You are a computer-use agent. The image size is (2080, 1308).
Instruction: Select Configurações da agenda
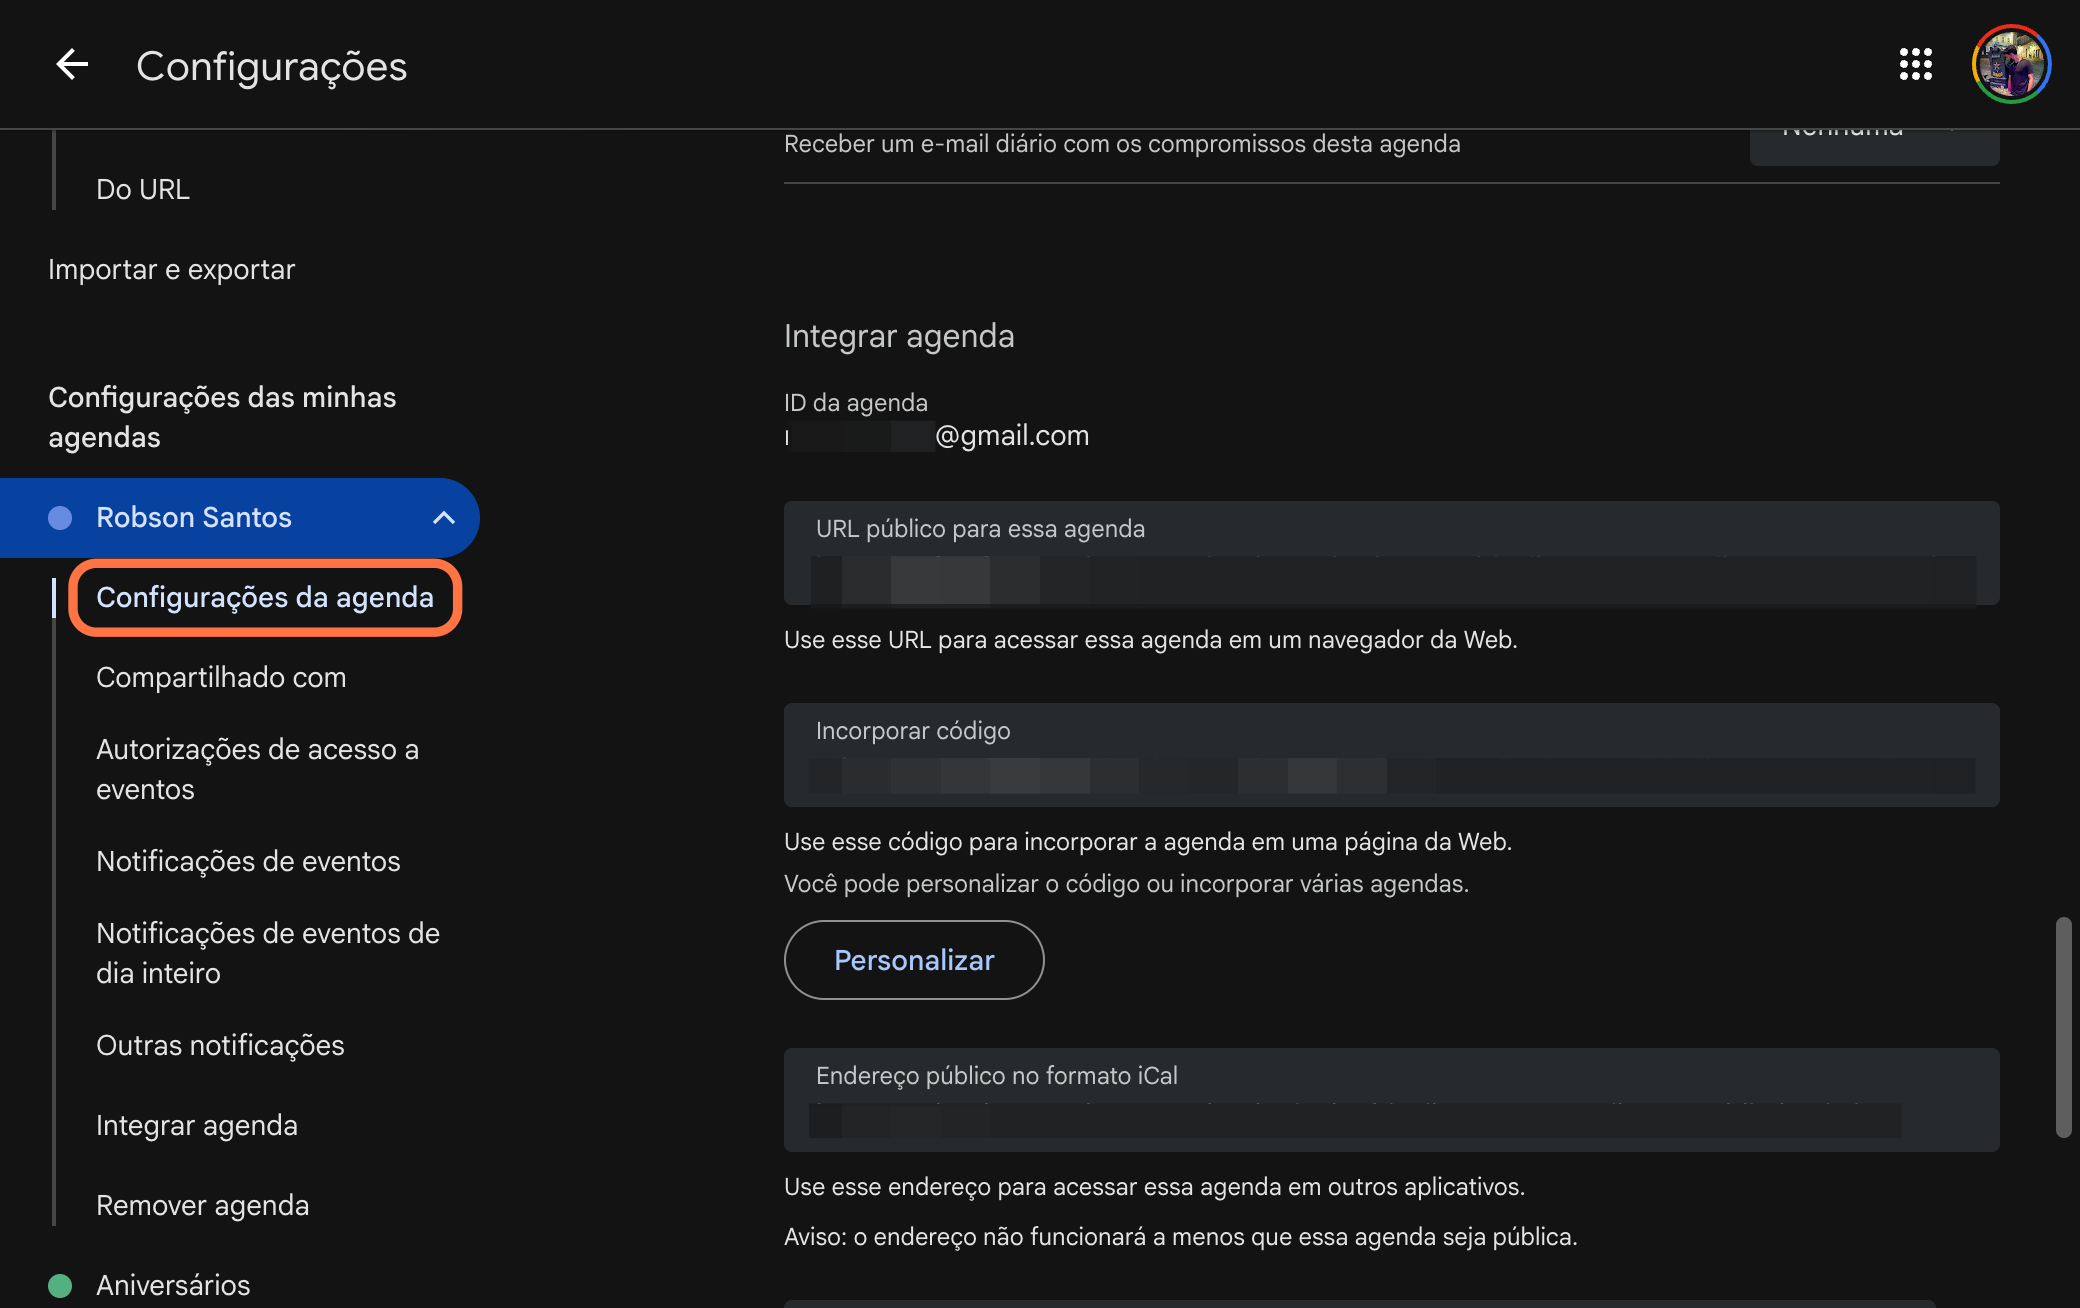tap(265, 597)
